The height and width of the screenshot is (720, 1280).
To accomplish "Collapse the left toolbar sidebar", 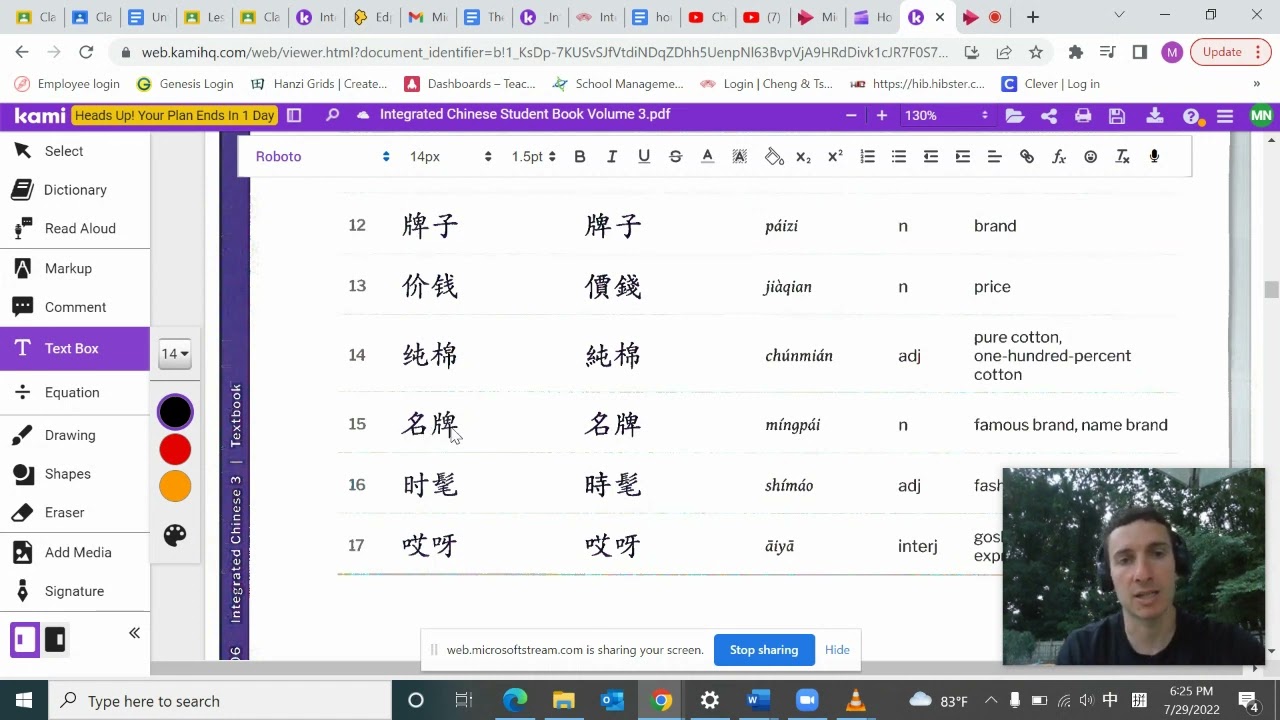I will coord(134,633).
